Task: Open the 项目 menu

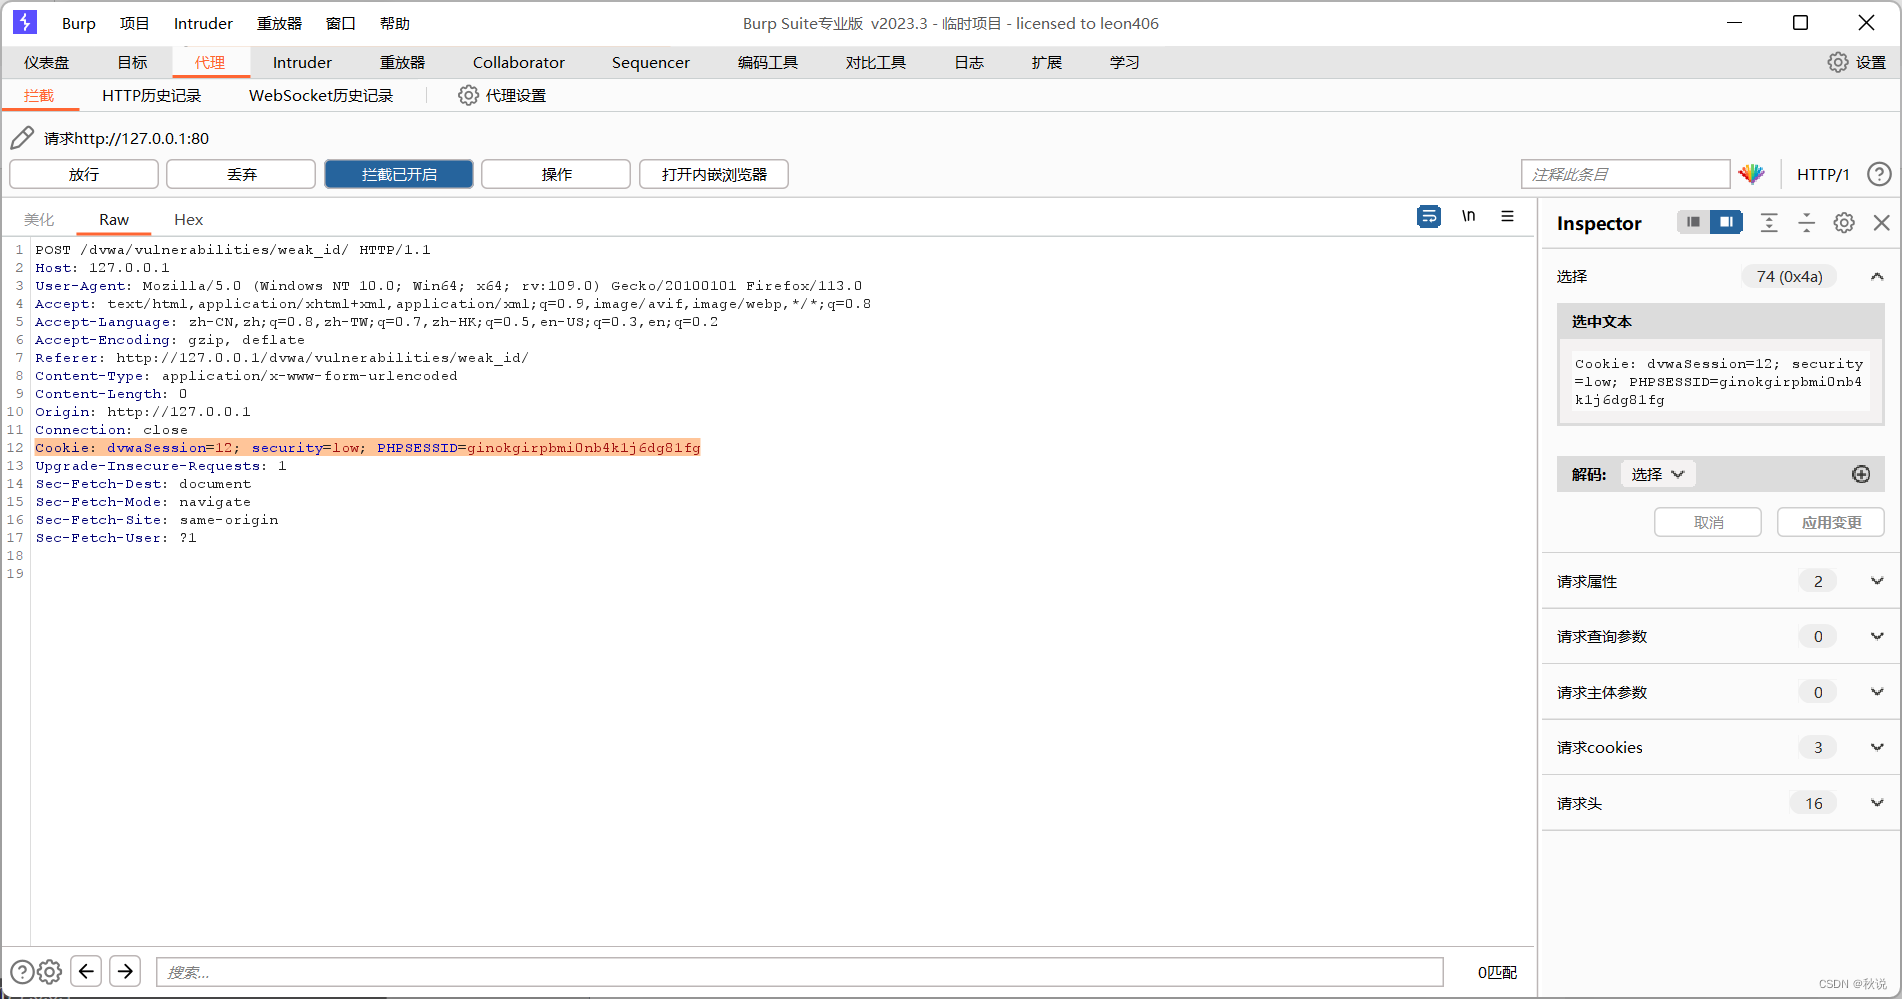Action: 134,23
